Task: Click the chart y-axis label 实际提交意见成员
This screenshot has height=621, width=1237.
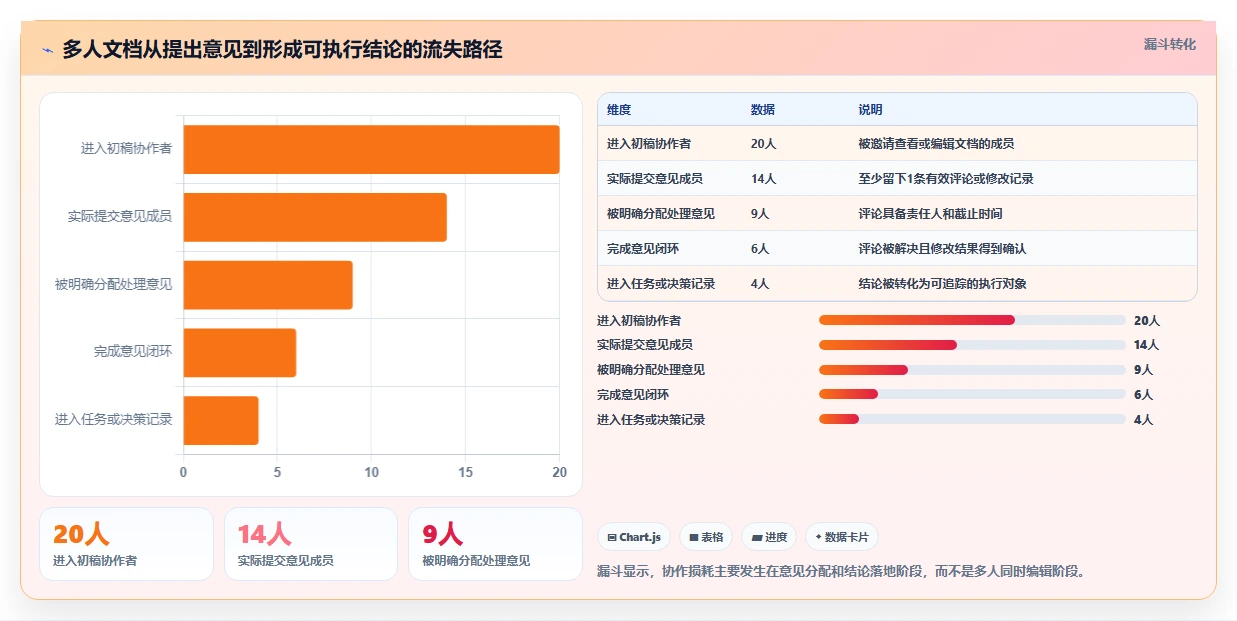Action: 120,217
